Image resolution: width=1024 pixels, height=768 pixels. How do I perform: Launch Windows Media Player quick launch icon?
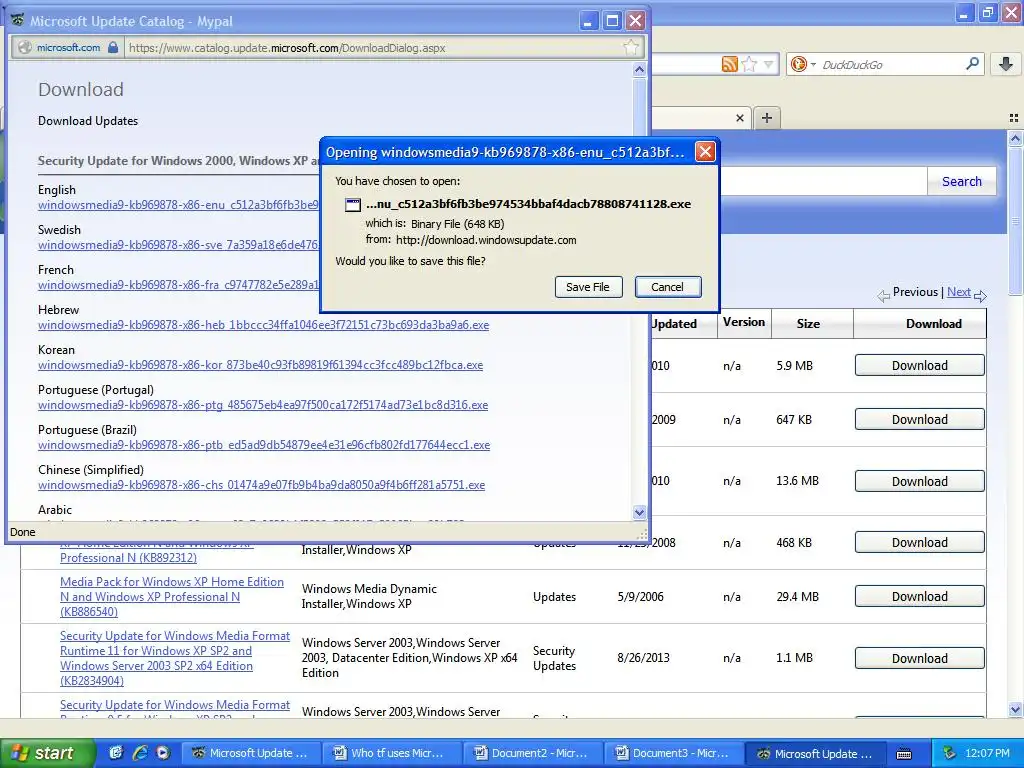click(x=163, y=753)
